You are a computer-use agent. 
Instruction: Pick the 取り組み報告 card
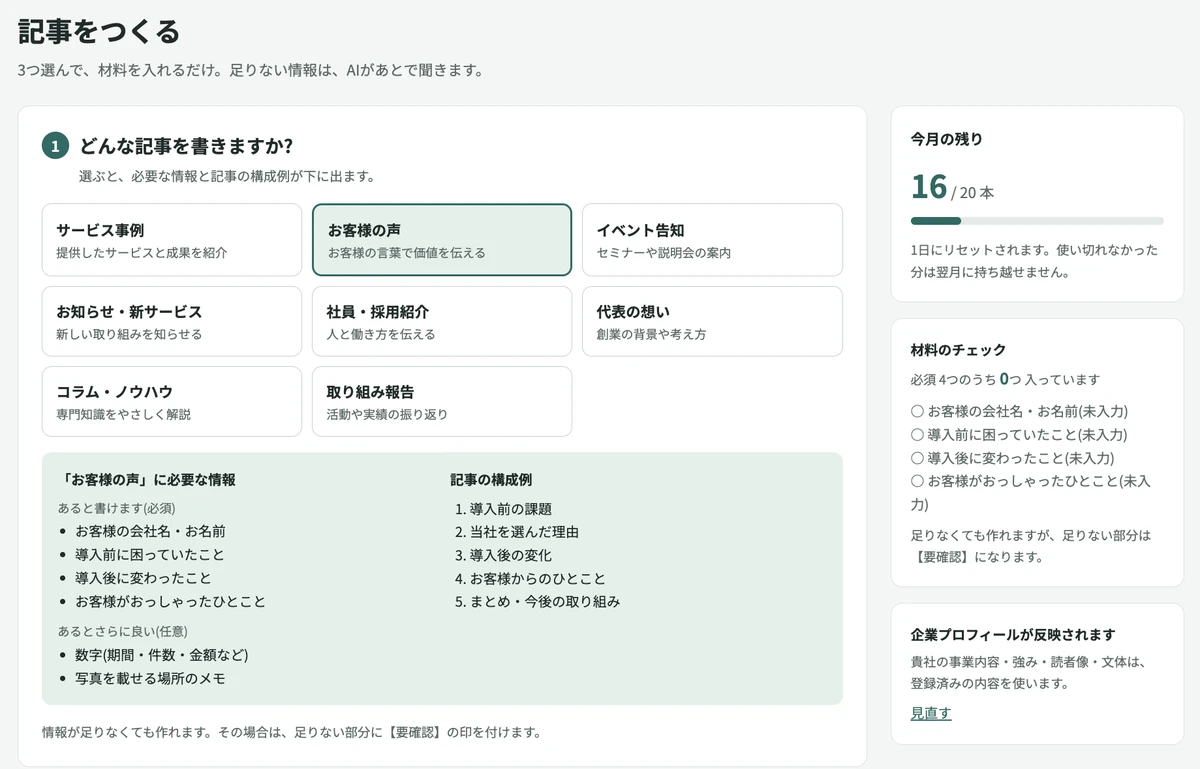442,401
